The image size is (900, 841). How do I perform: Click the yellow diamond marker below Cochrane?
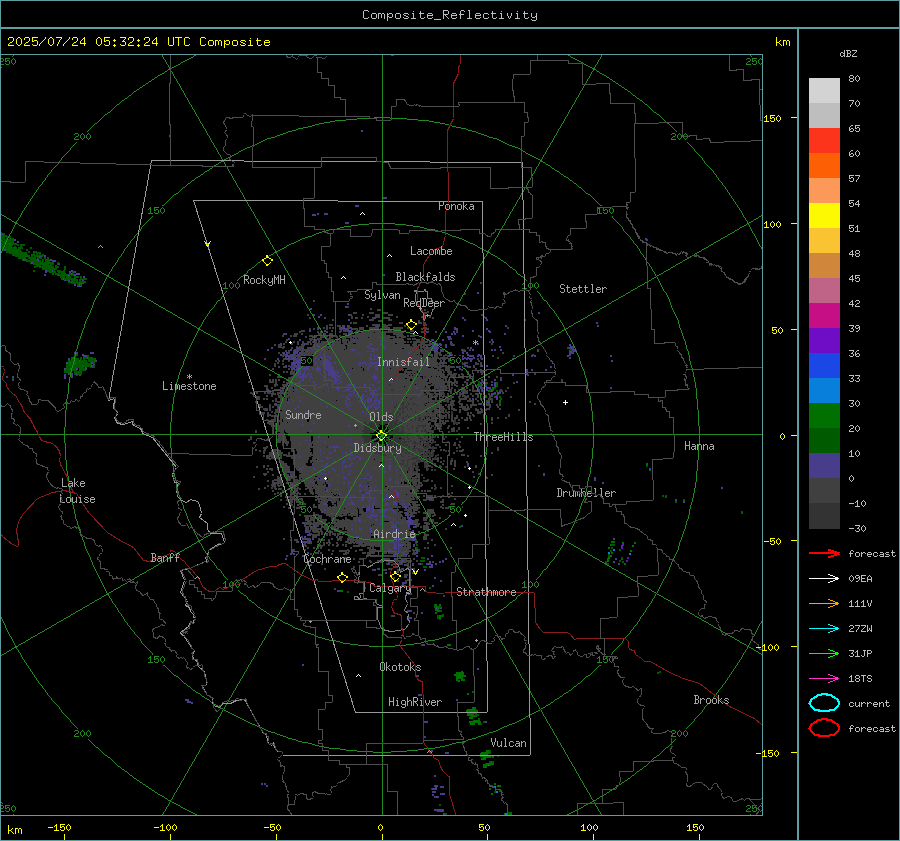tap(342, 577)
